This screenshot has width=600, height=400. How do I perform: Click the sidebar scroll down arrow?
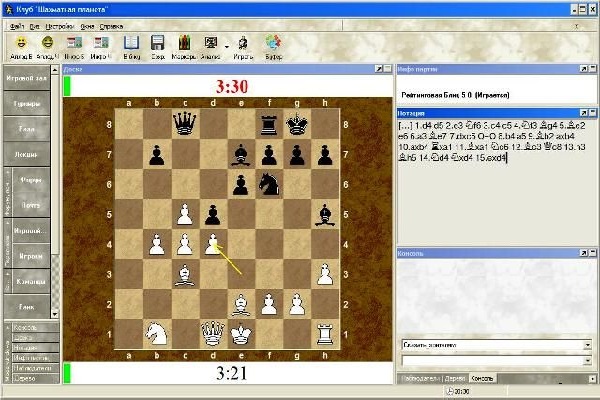55,314
